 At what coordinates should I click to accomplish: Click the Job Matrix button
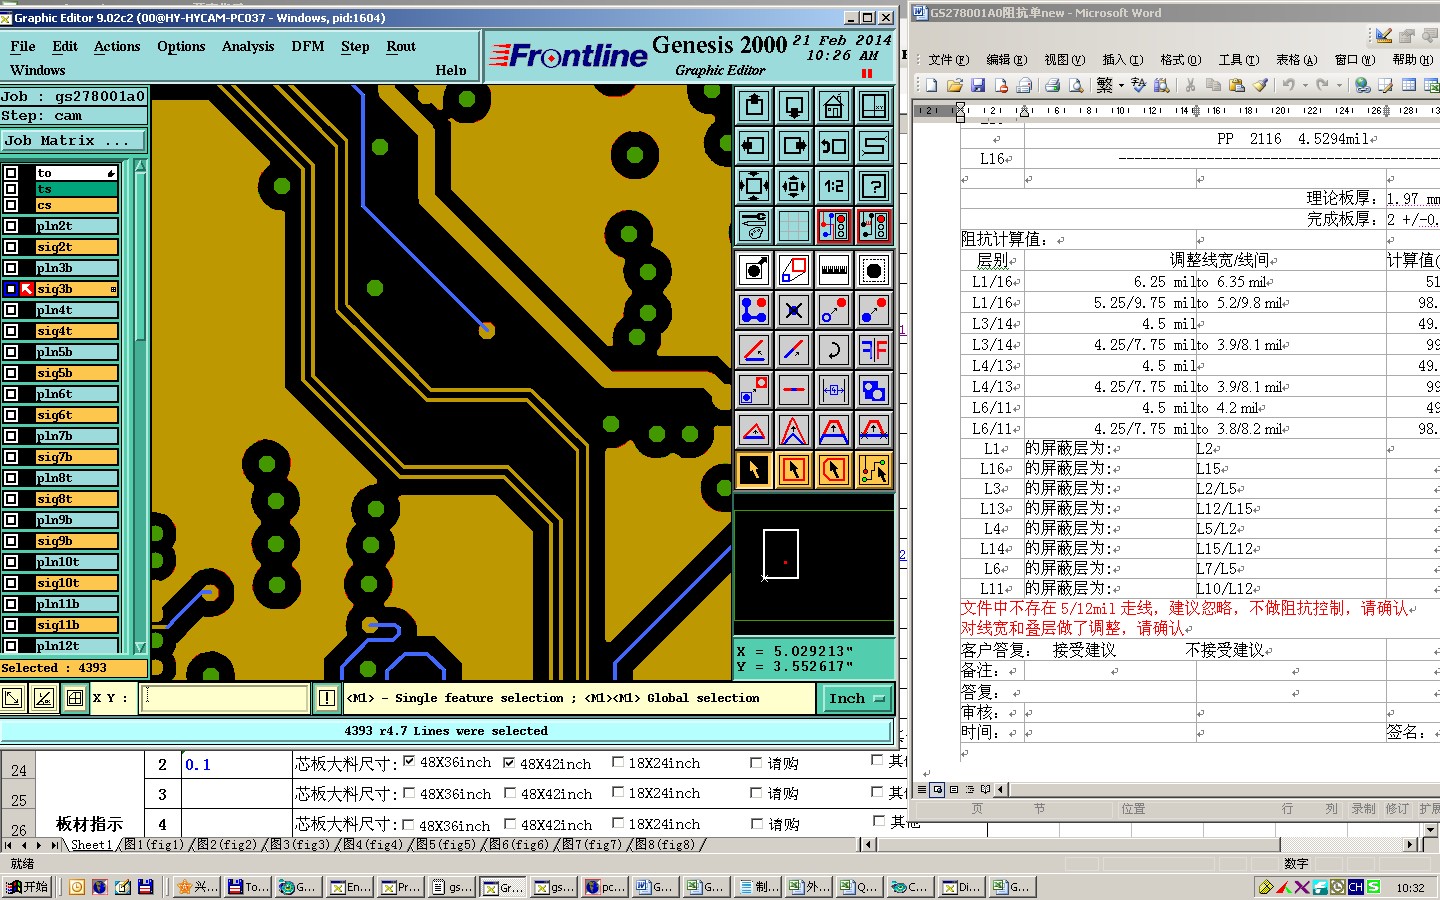pos(73,141)
